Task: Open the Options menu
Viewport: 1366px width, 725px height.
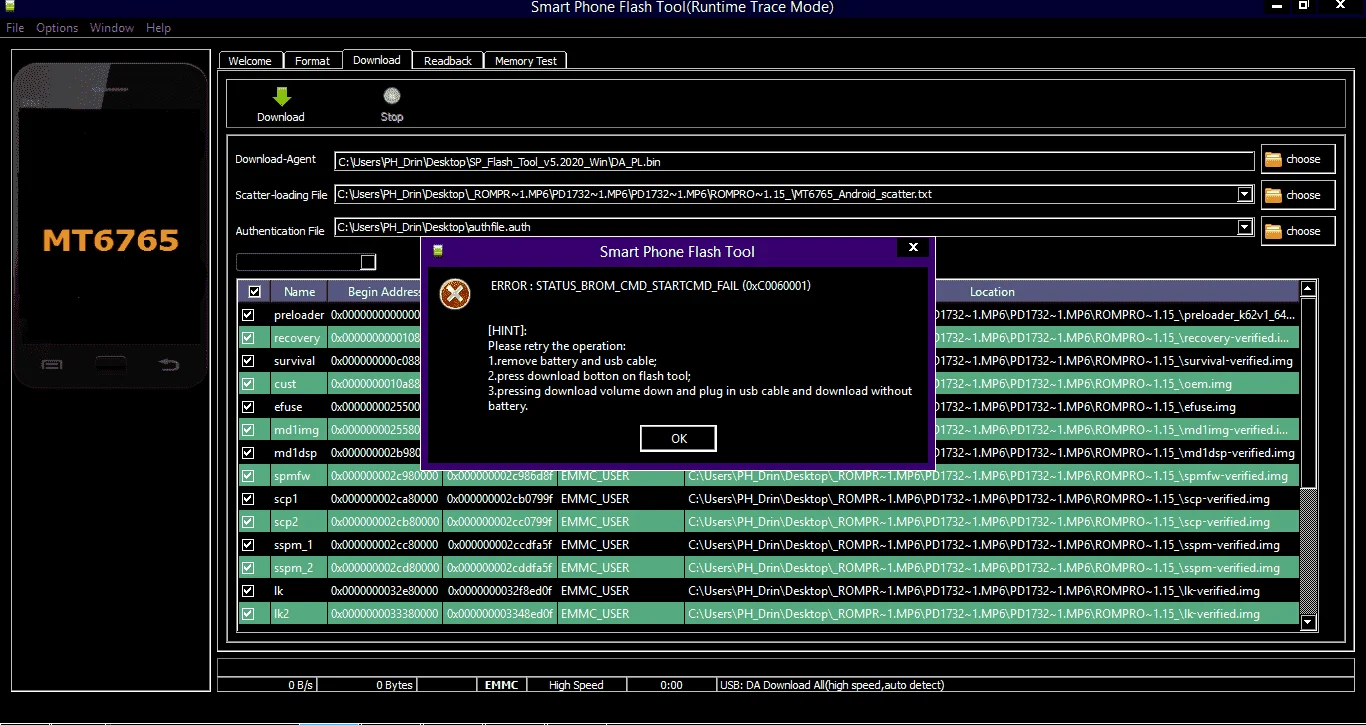Action: pos(57,28)
